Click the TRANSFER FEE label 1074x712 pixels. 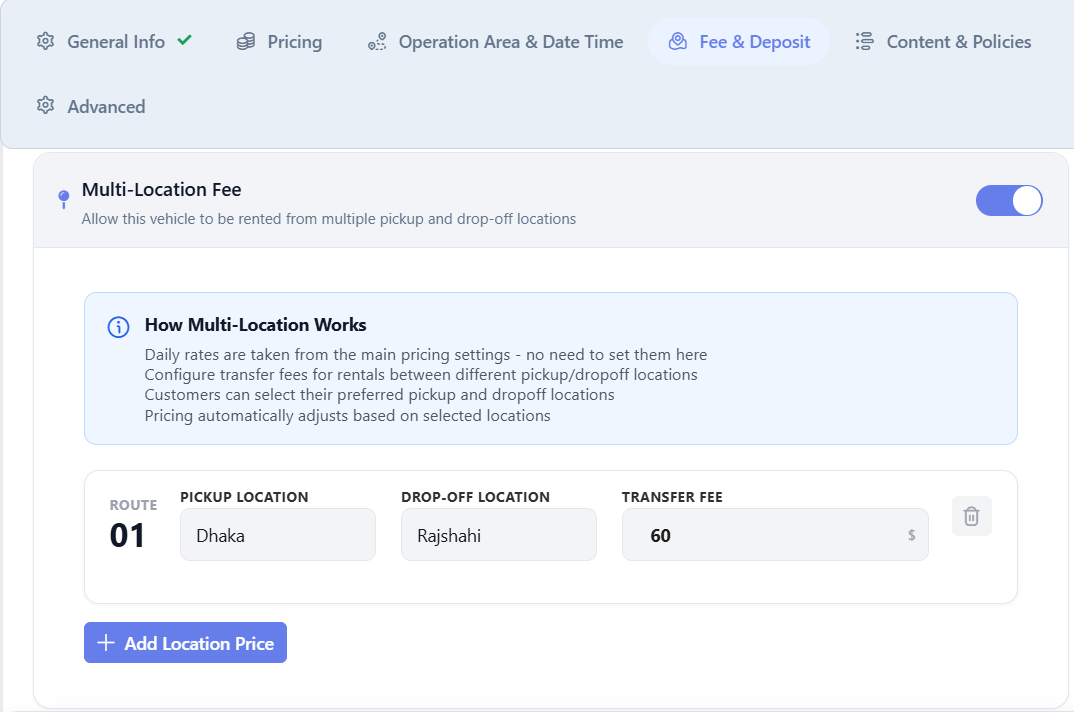pos(672,497)
